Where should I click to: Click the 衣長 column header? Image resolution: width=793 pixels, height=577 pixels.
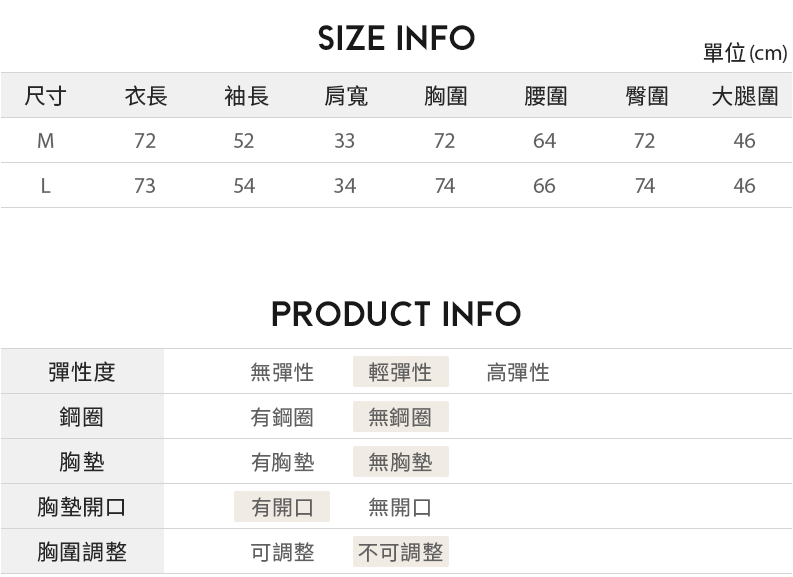[x=146, y=96]
